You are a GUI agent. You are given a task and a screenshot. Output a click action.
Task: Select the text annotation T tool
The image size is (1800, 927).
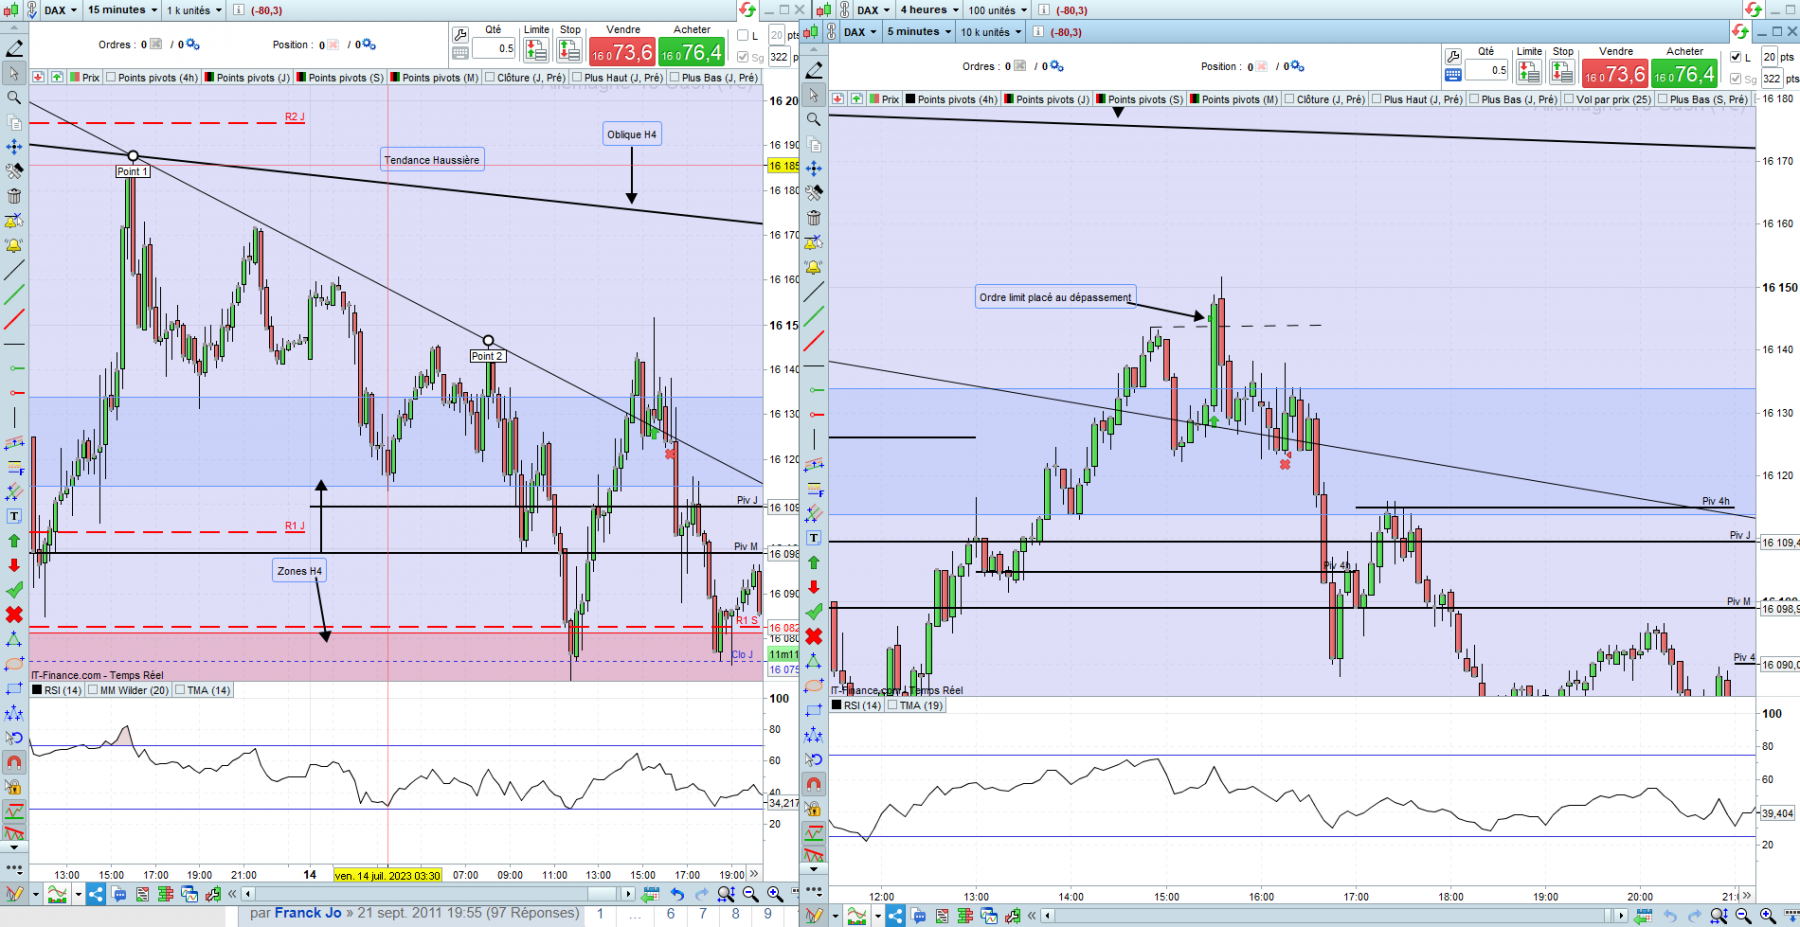point(14,516)
